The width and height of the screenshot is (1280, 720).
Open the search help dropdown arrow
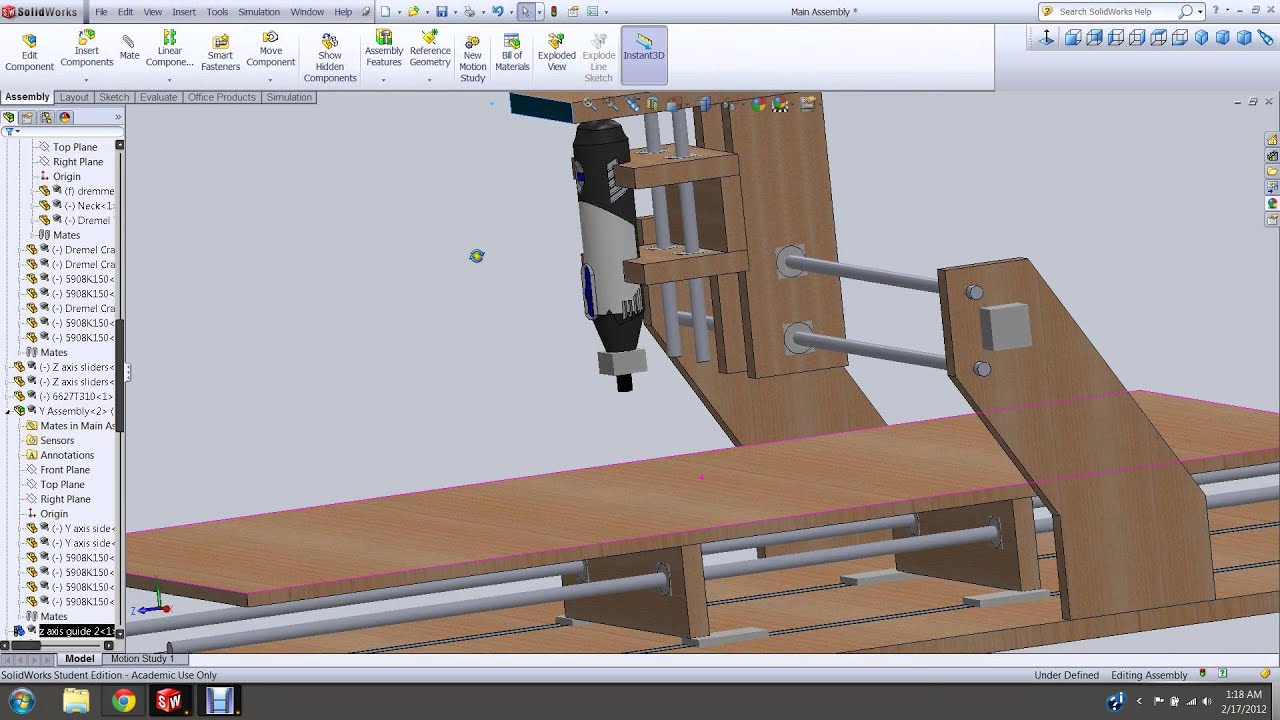(1199, 12)
